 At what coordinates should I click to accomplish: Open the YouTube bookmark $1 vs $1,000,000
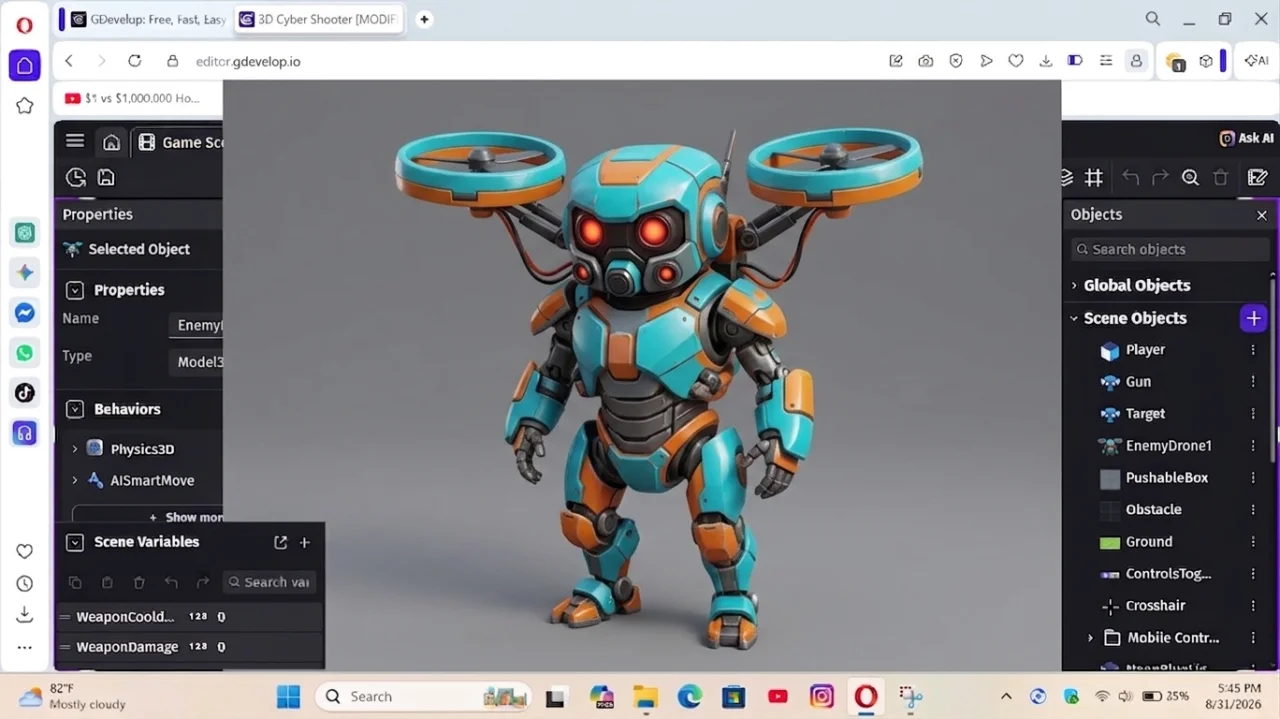click(x=132, y=98)
